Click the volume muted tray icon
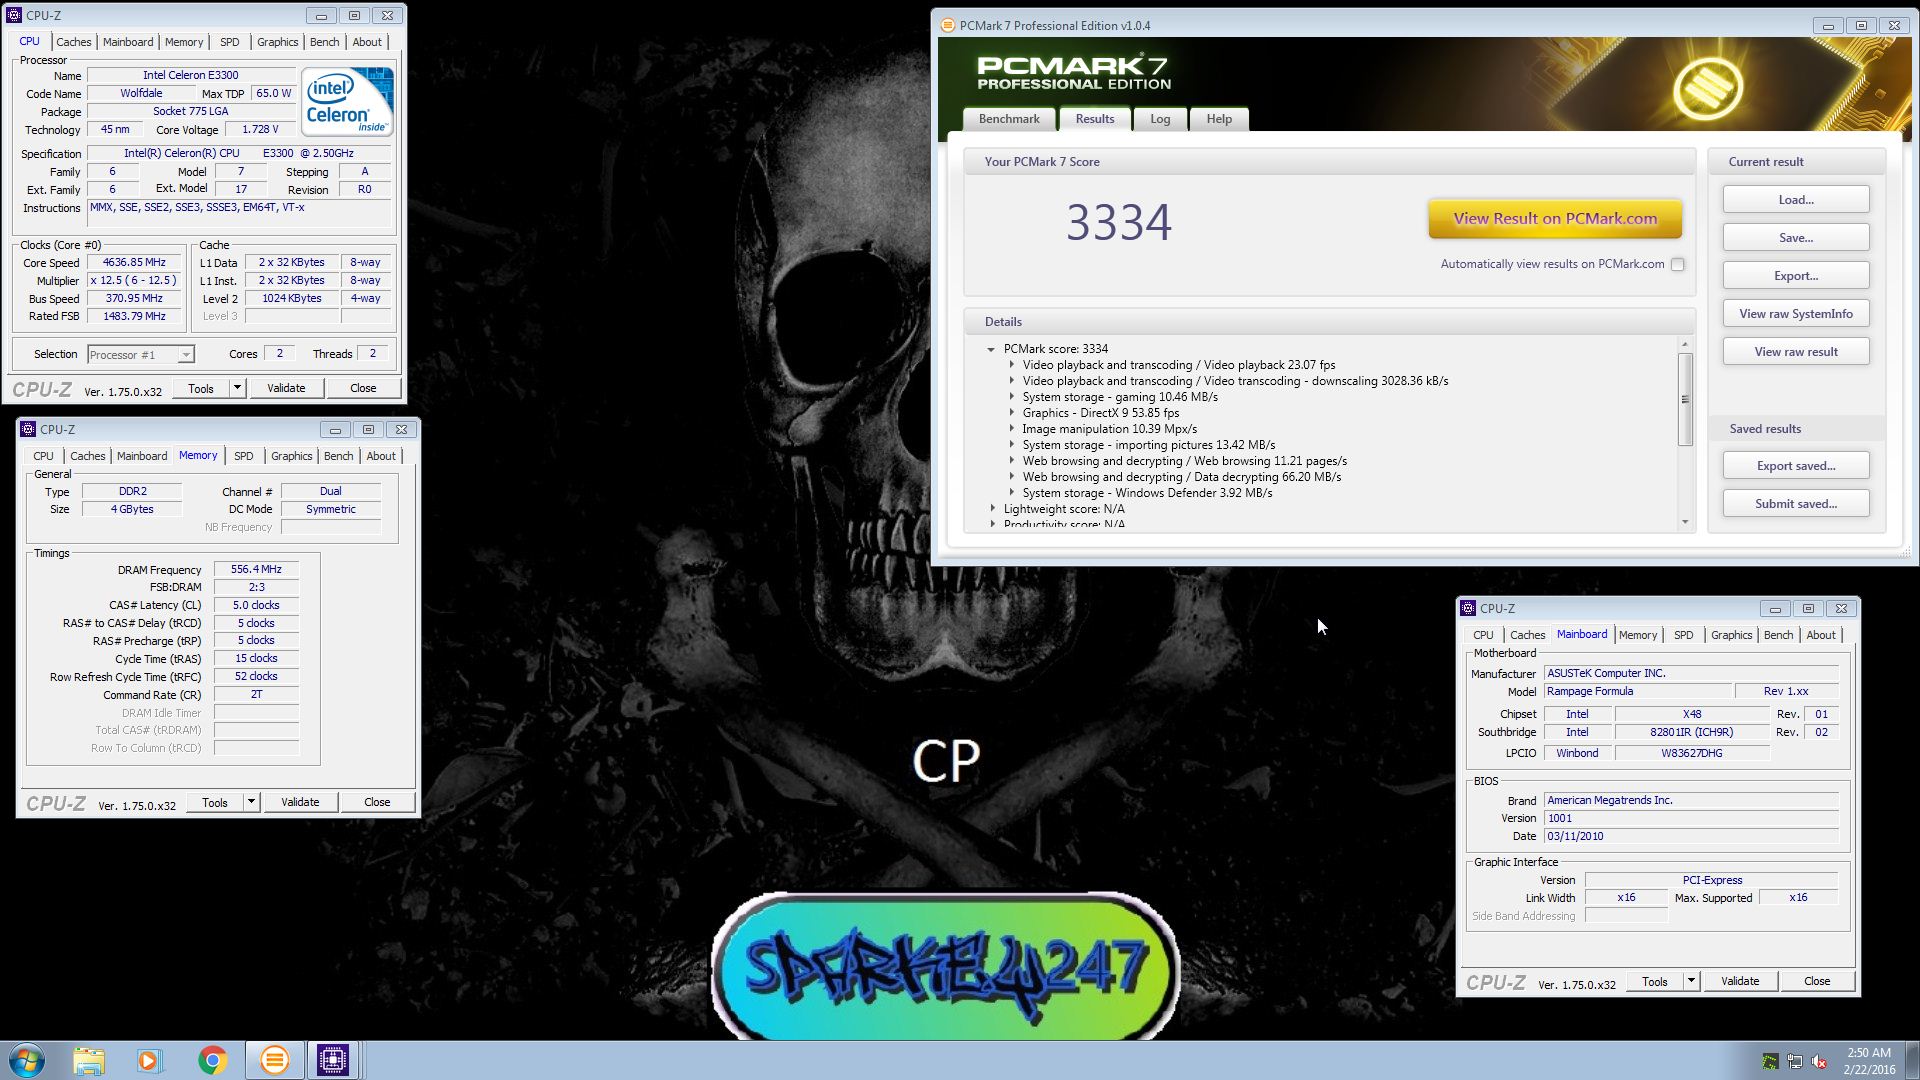 (1819, 1062)
